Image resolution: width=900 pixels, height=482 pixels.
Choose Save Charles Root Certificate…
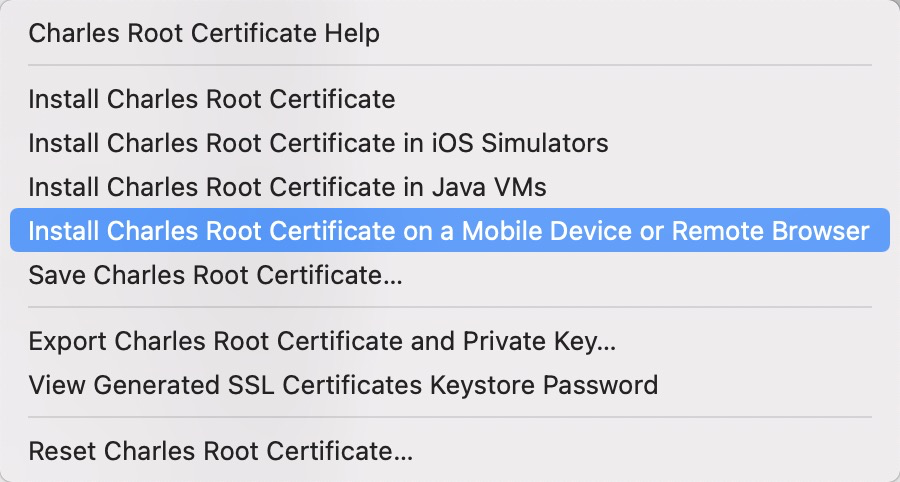[x=215, y=275]
